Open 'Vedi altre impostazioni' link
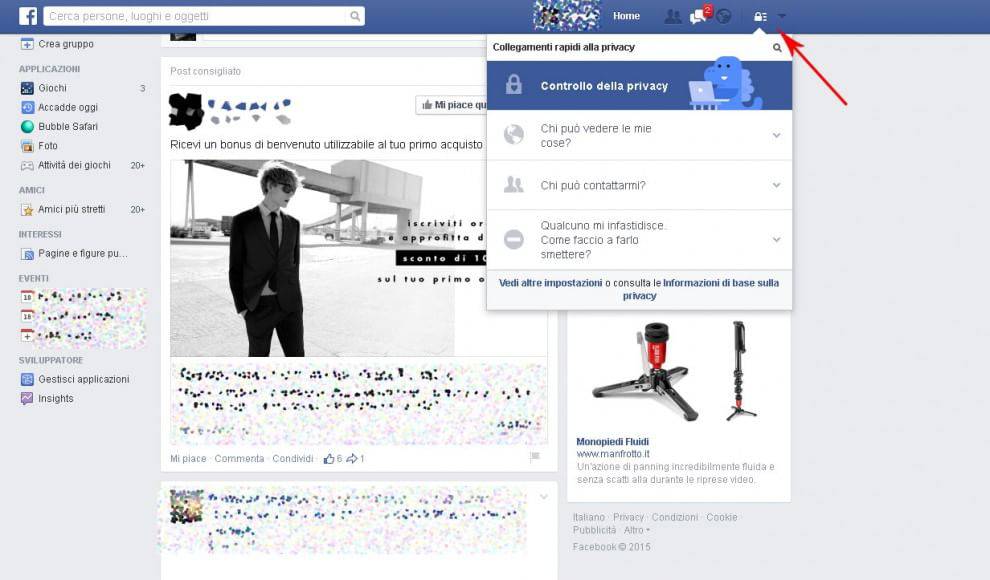This screenshot has width=990, height=580. [x=550, y=283]
